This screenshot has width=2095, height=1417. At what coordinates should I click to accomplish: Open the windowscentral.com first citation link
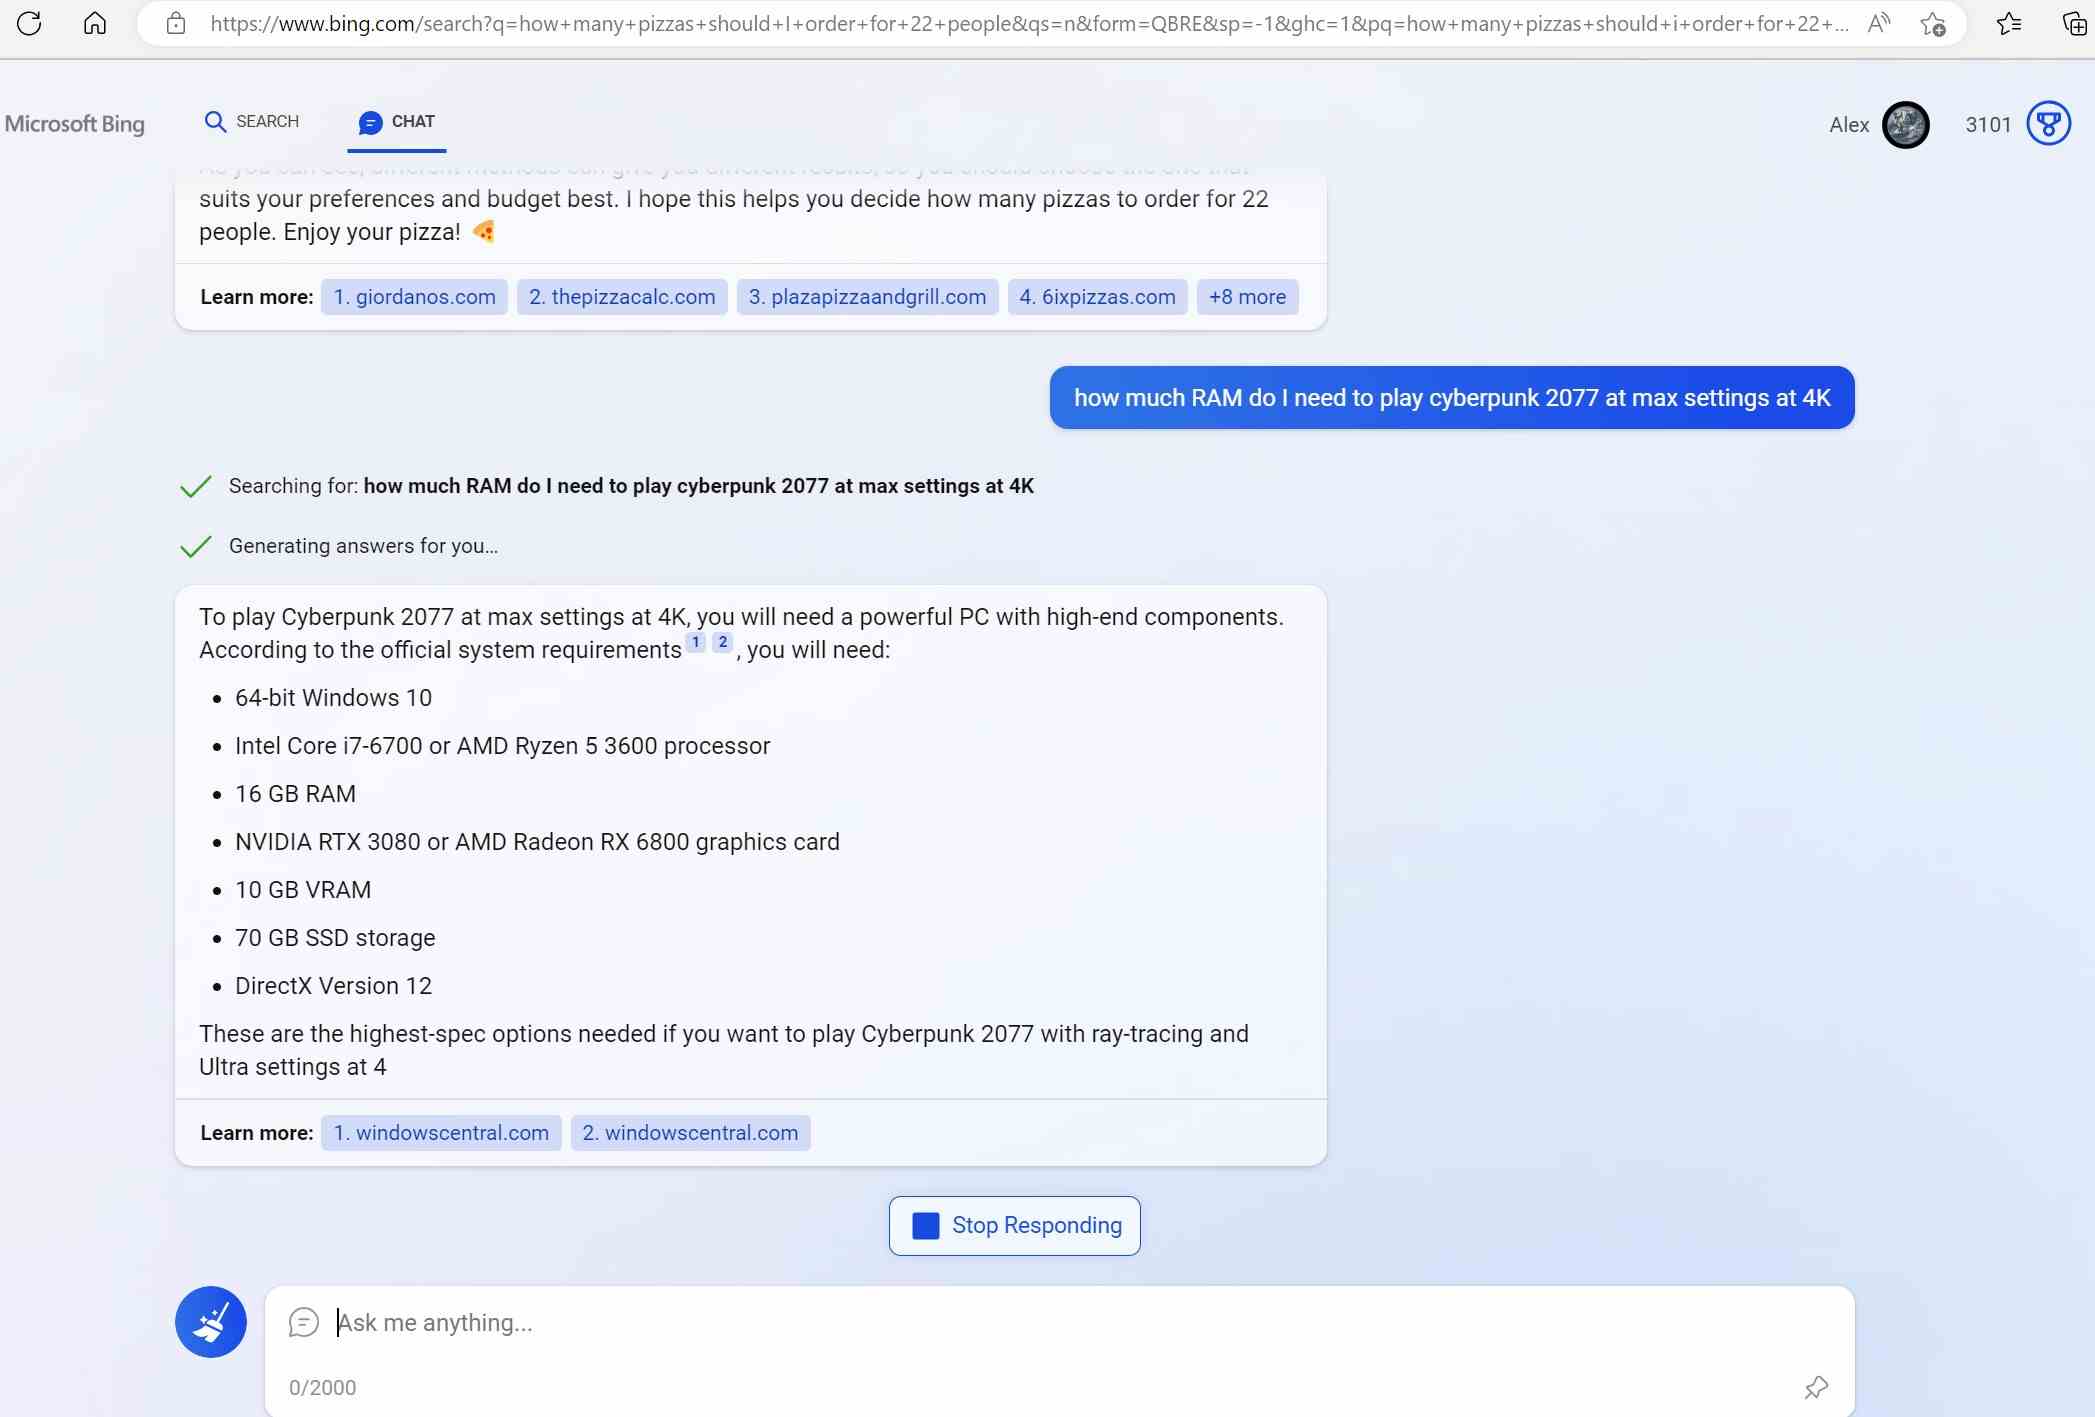440,1132
